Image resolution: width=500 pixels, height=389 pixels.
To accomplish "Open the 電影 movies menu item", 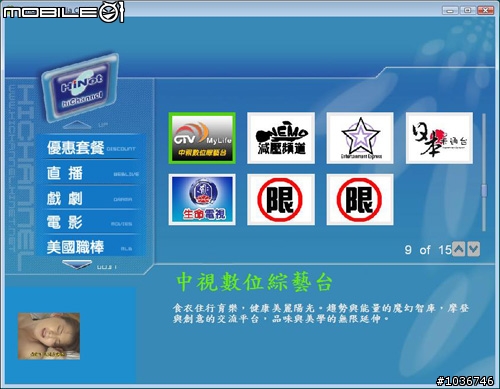I will click(91, 223).
